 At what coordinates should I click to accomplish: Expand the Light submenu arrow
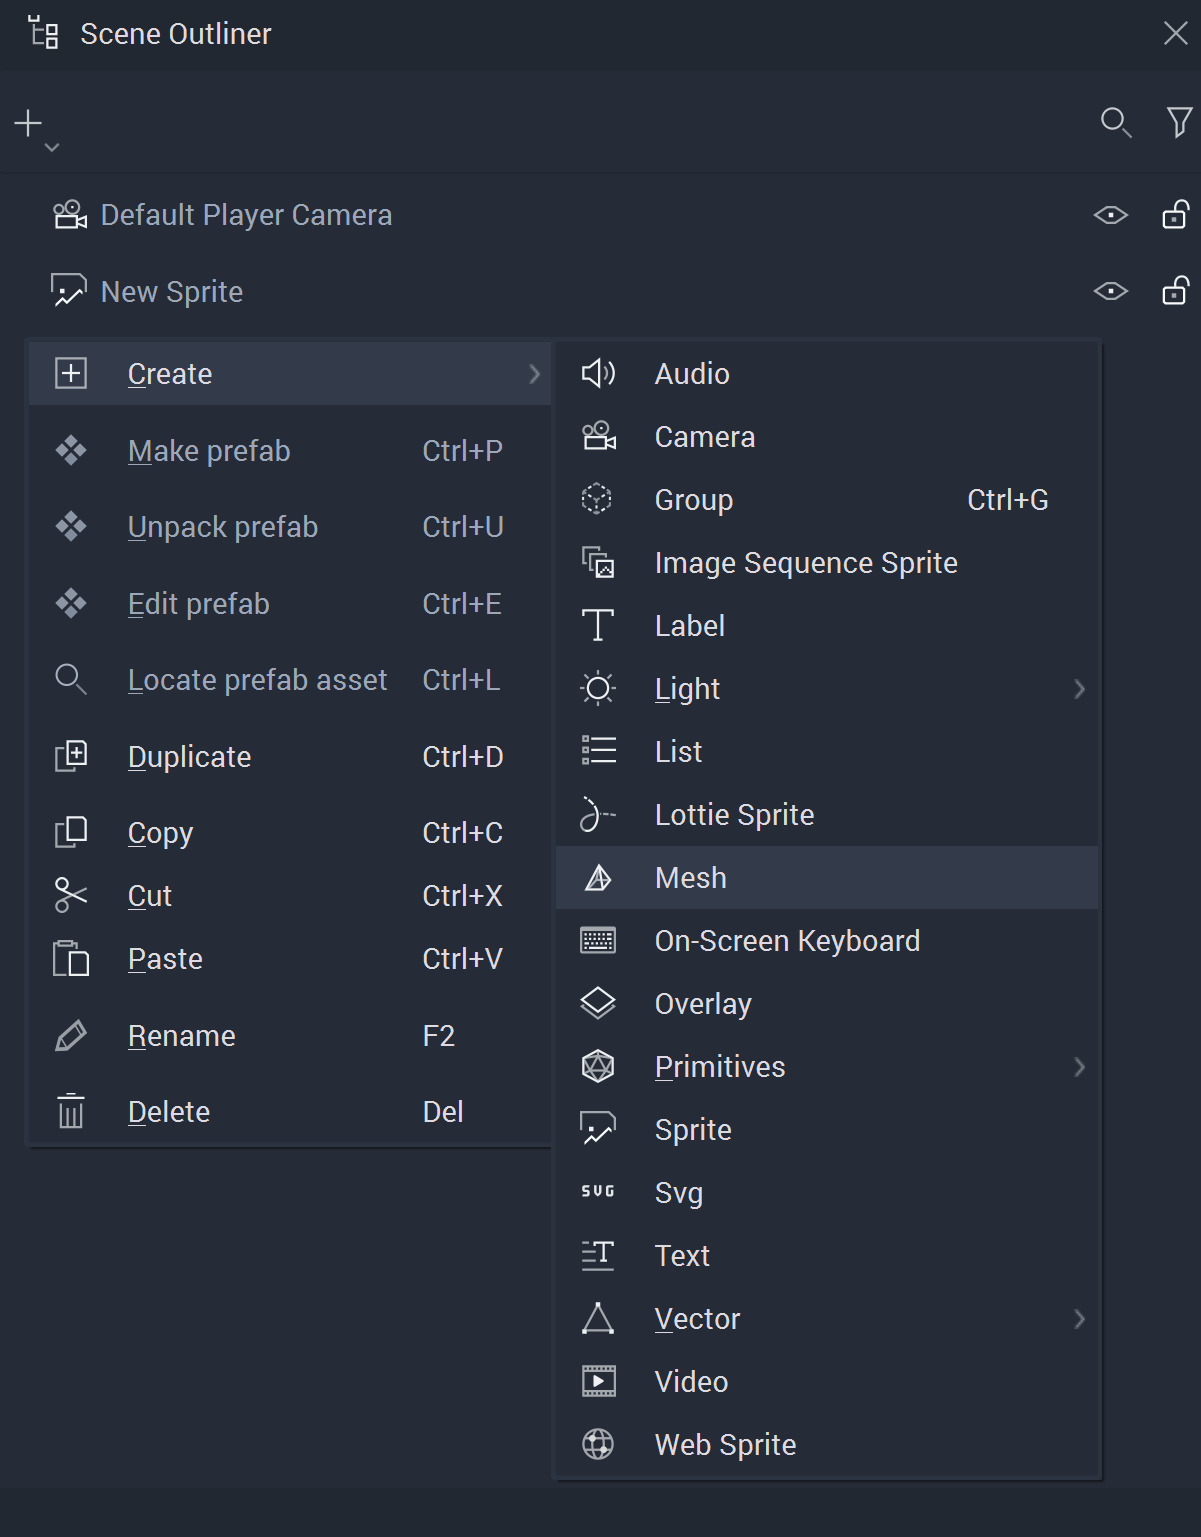1079,689
